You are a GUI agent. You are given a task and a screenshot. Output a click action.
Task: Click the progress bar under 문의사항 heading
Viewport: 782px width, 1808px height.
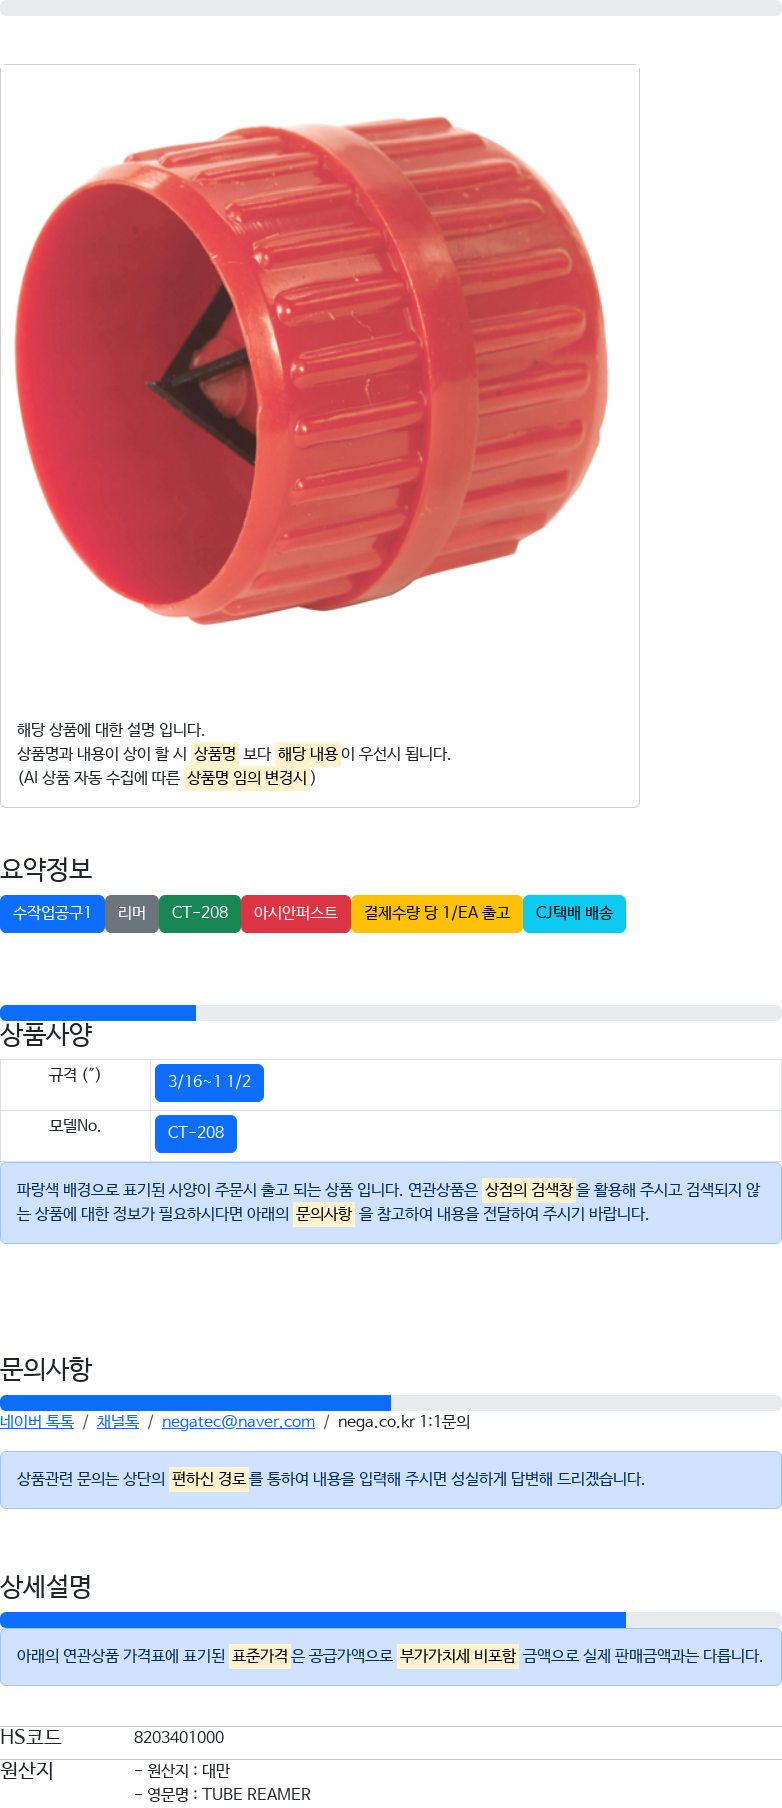pos(391,1403)
